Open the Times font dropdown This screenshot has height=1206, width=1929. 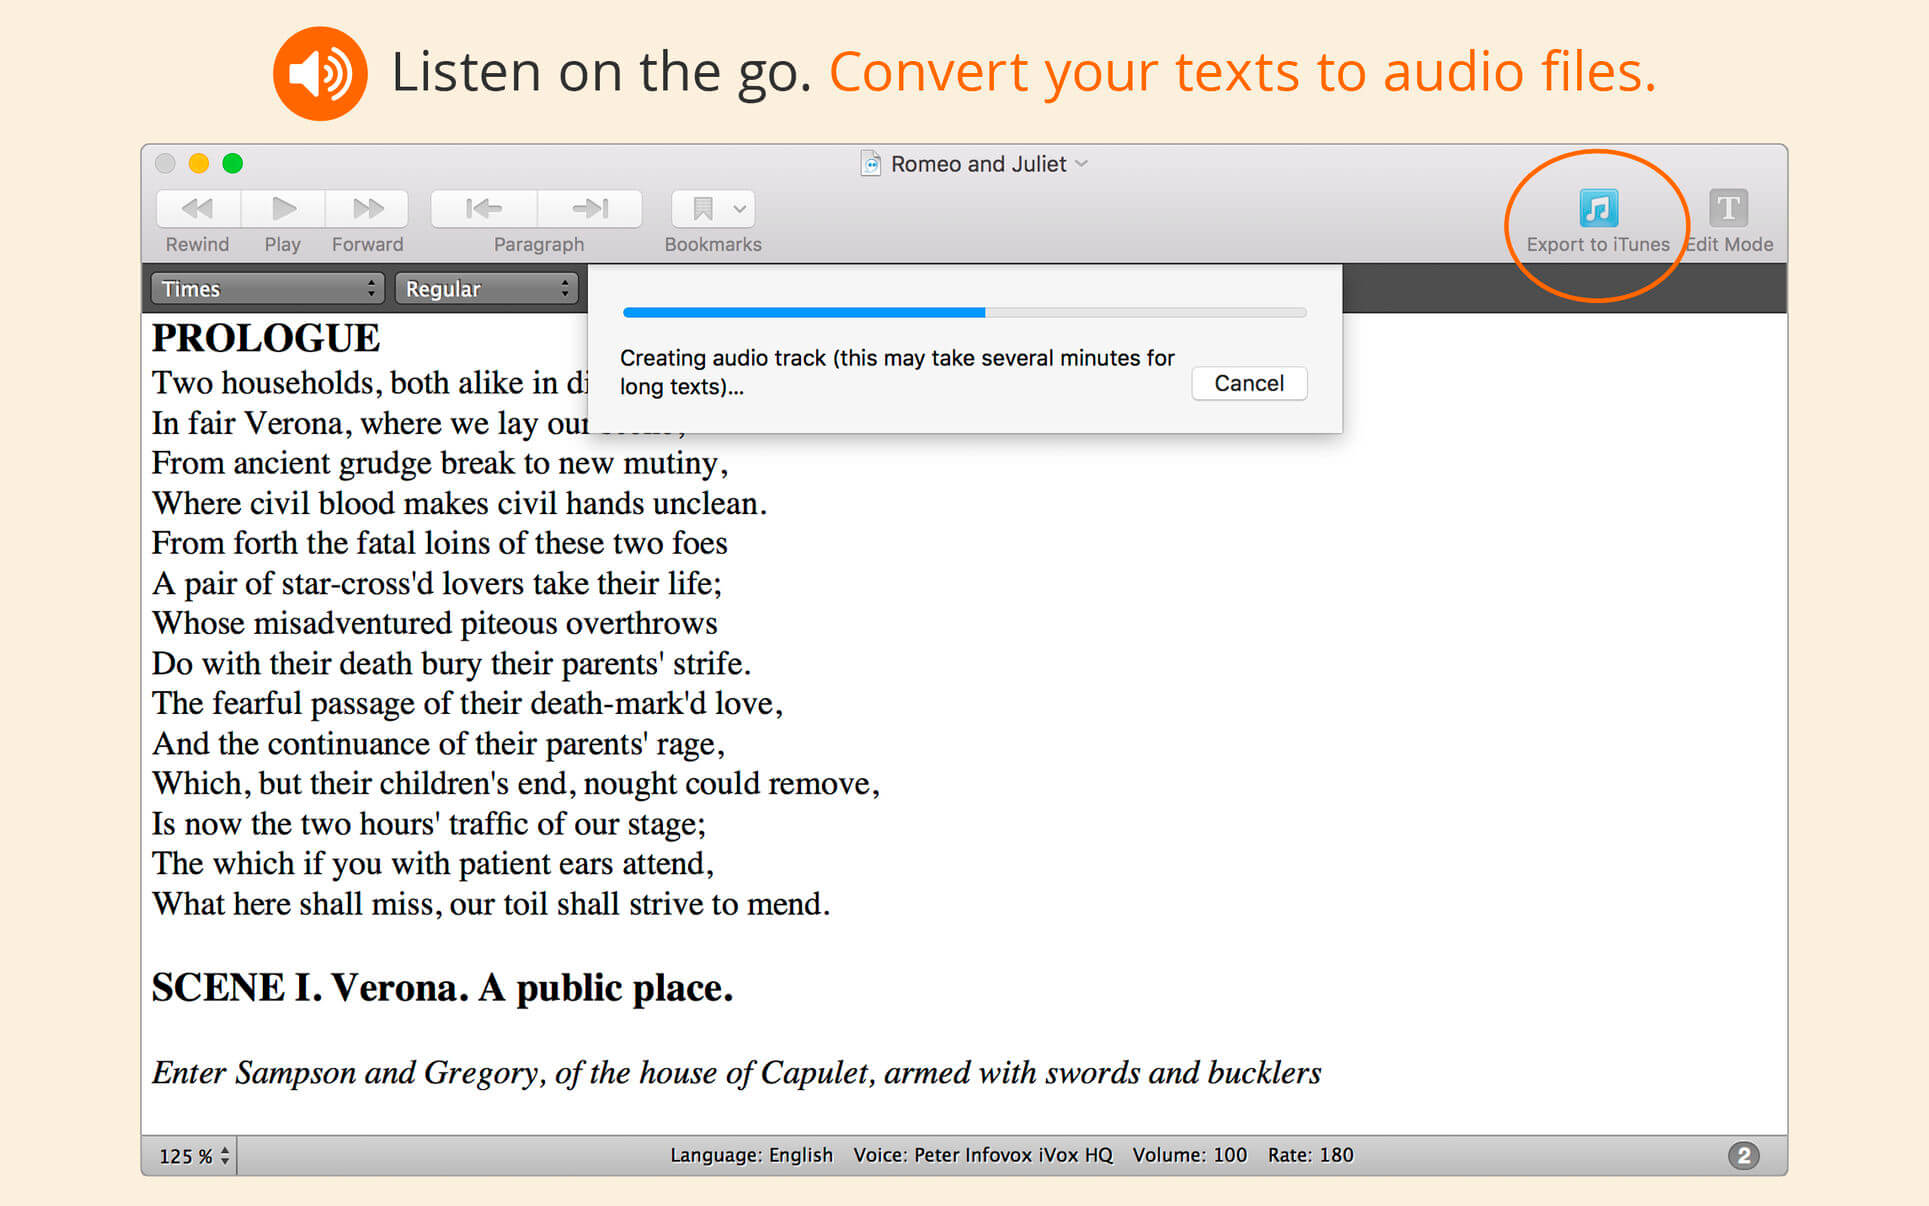(x=267, y=289)
